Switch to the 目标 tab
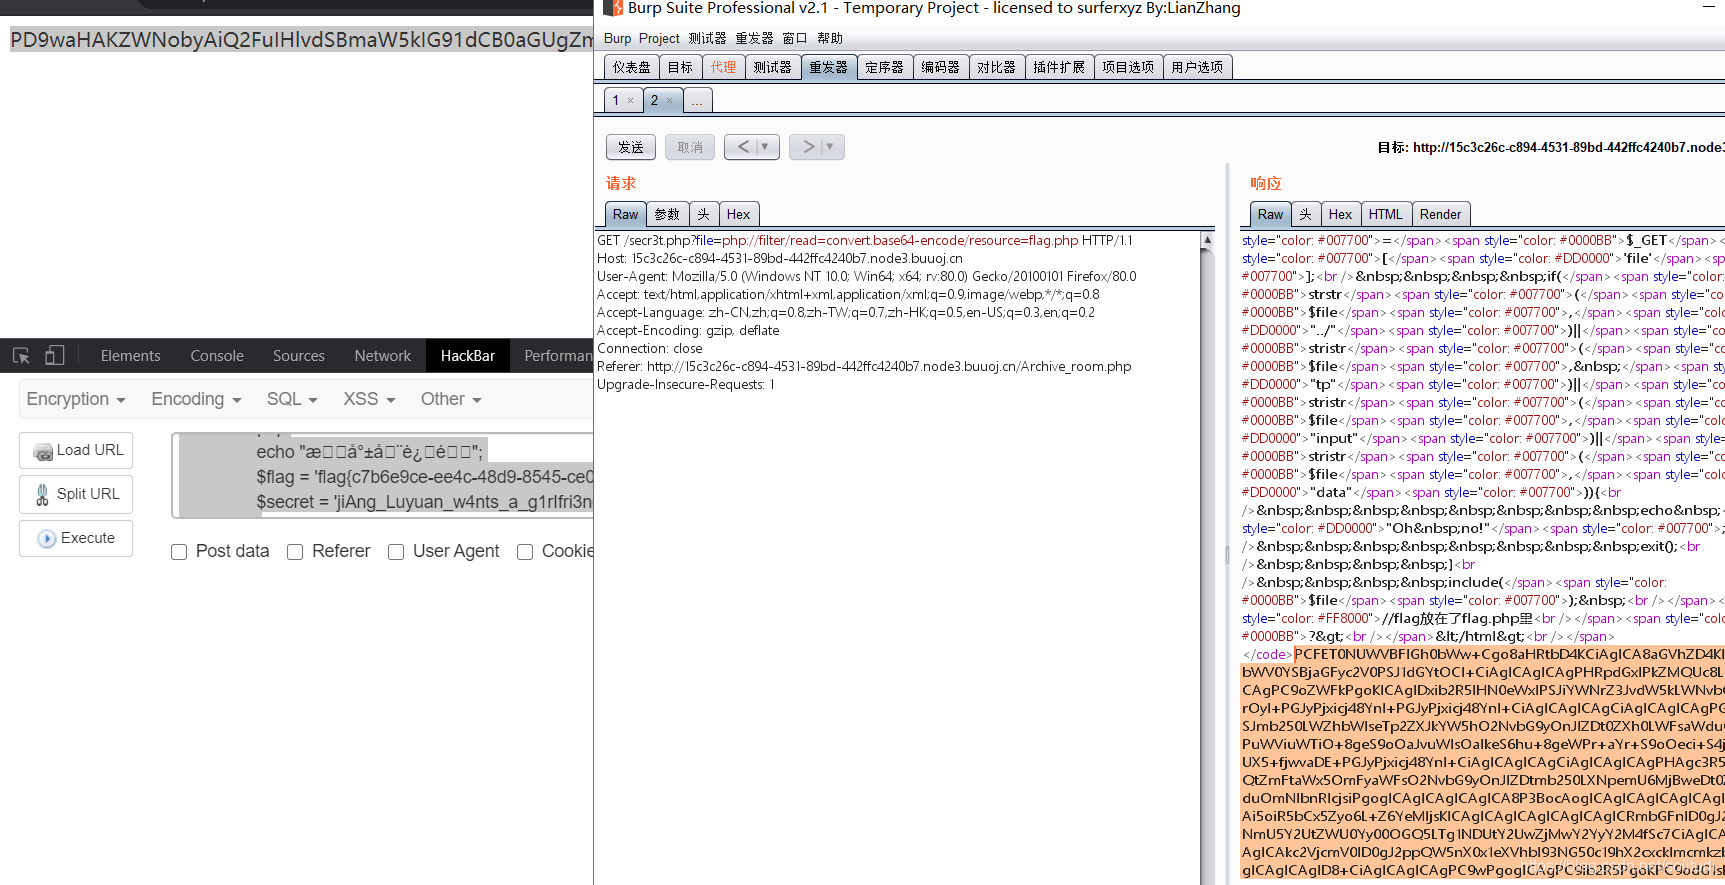 [680, 67]
